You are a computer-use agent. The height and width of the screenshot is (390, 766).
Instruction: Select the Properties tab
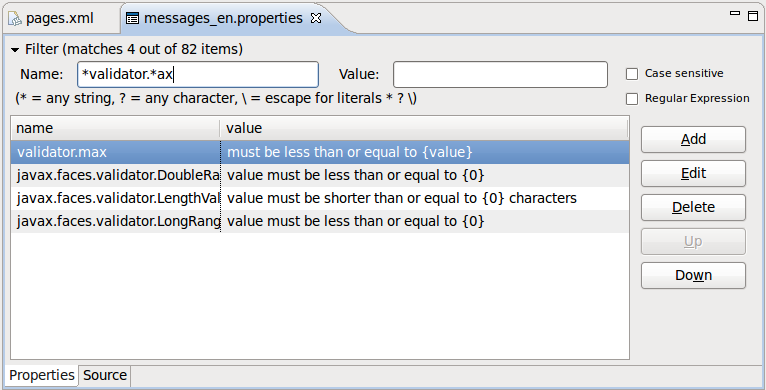(42, 375)
